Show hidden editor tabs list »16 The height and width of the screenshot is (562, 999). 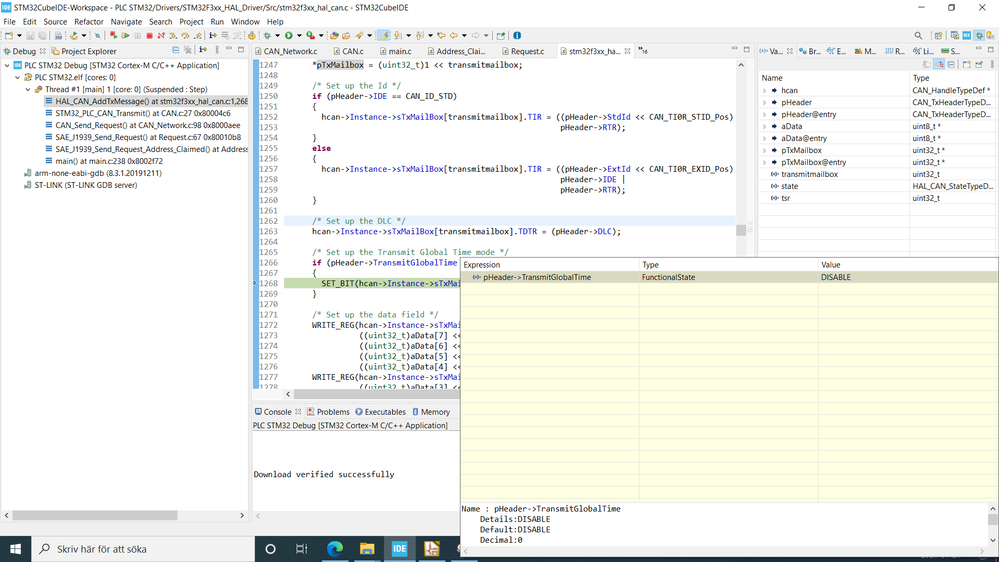point(643,51)
